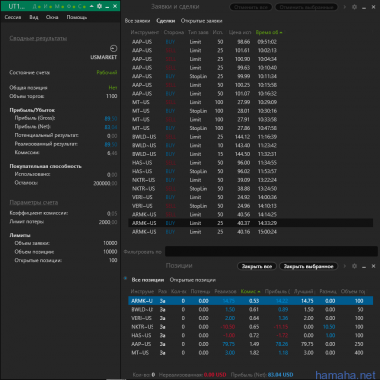Click the И shortcut in UT1 title bar
The image size is (380, 380).
[x=46, y=6]
